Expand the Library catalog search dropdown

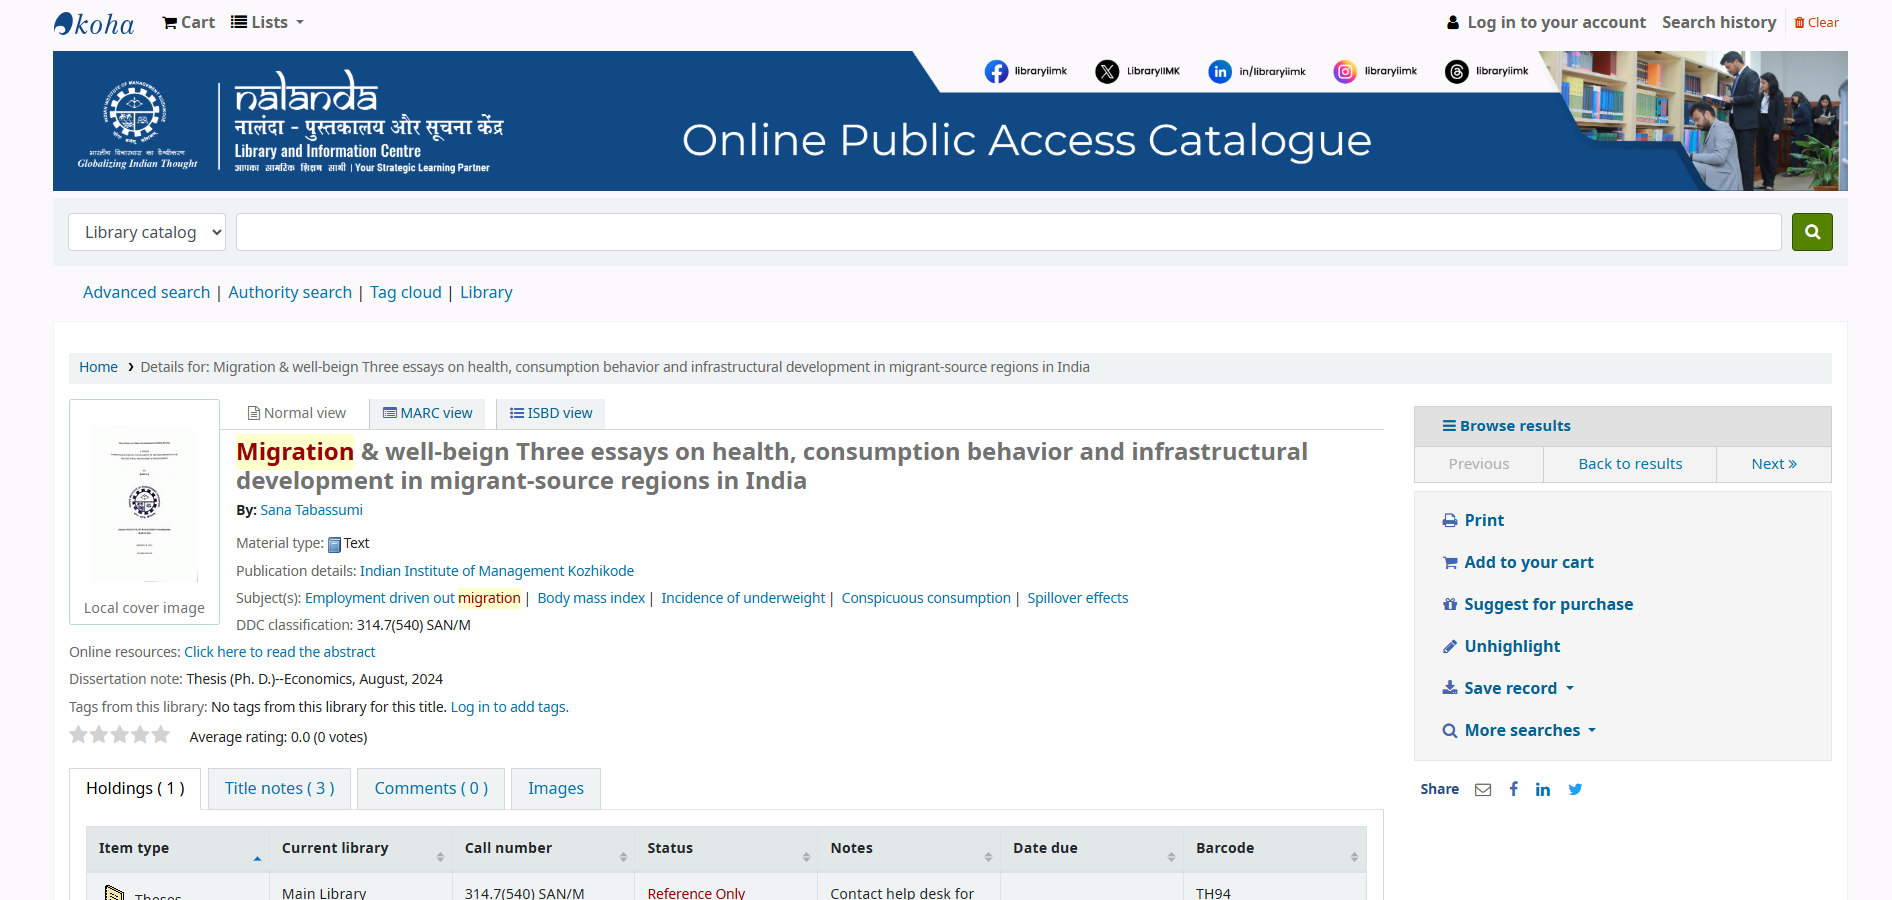point(147,232)
